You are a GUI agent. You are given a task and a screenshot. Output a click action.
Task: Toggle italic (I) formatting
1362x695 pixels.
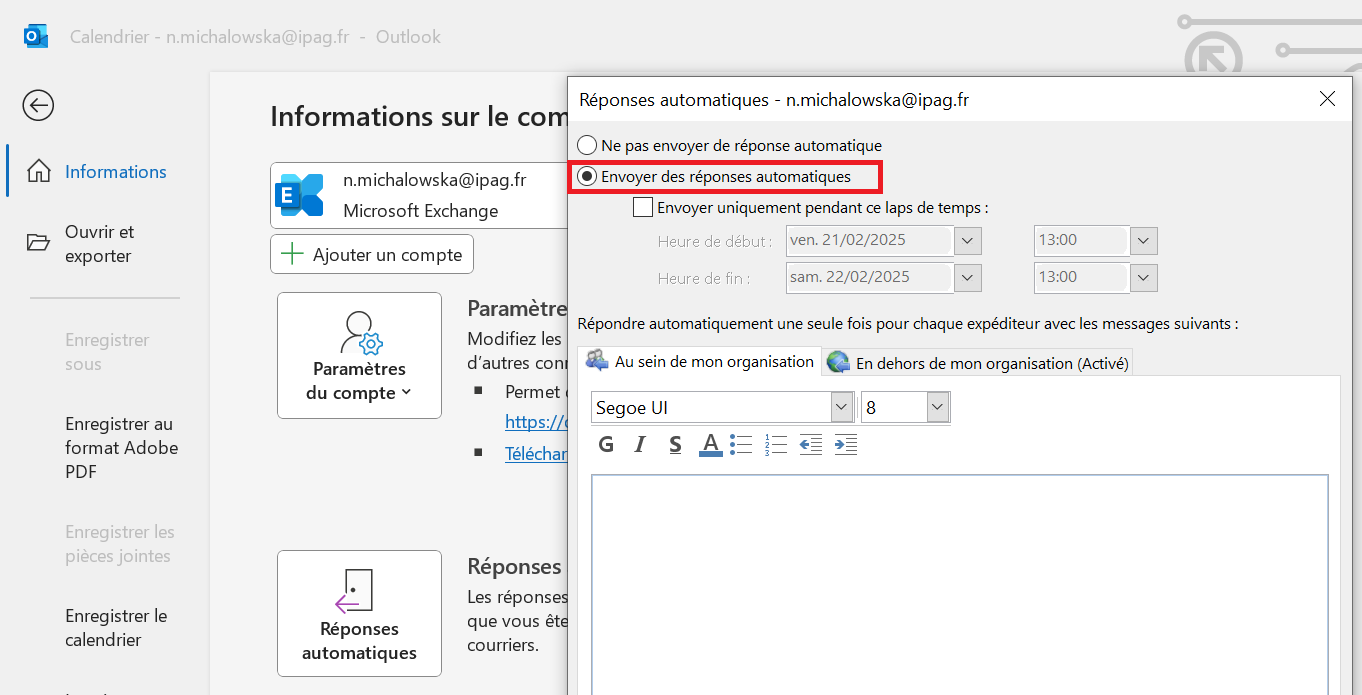[641, 445]
